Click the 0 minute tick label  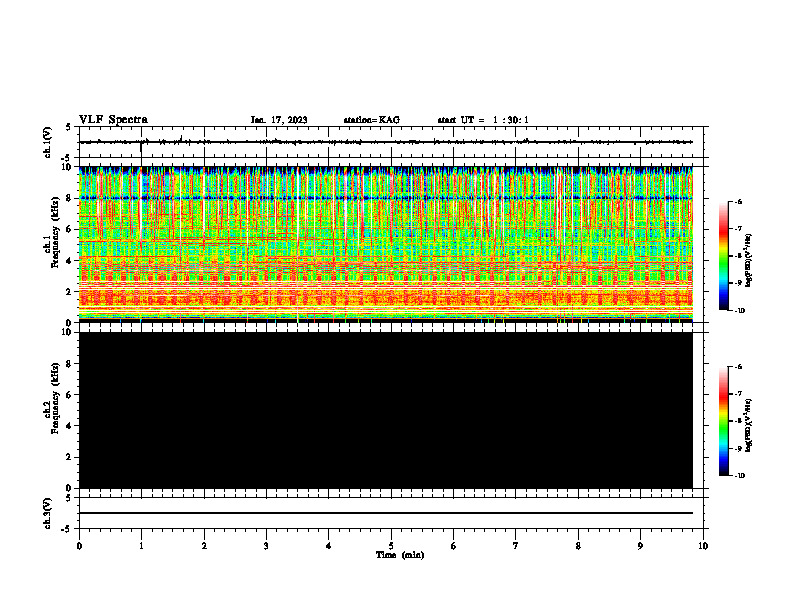[79, 546]
